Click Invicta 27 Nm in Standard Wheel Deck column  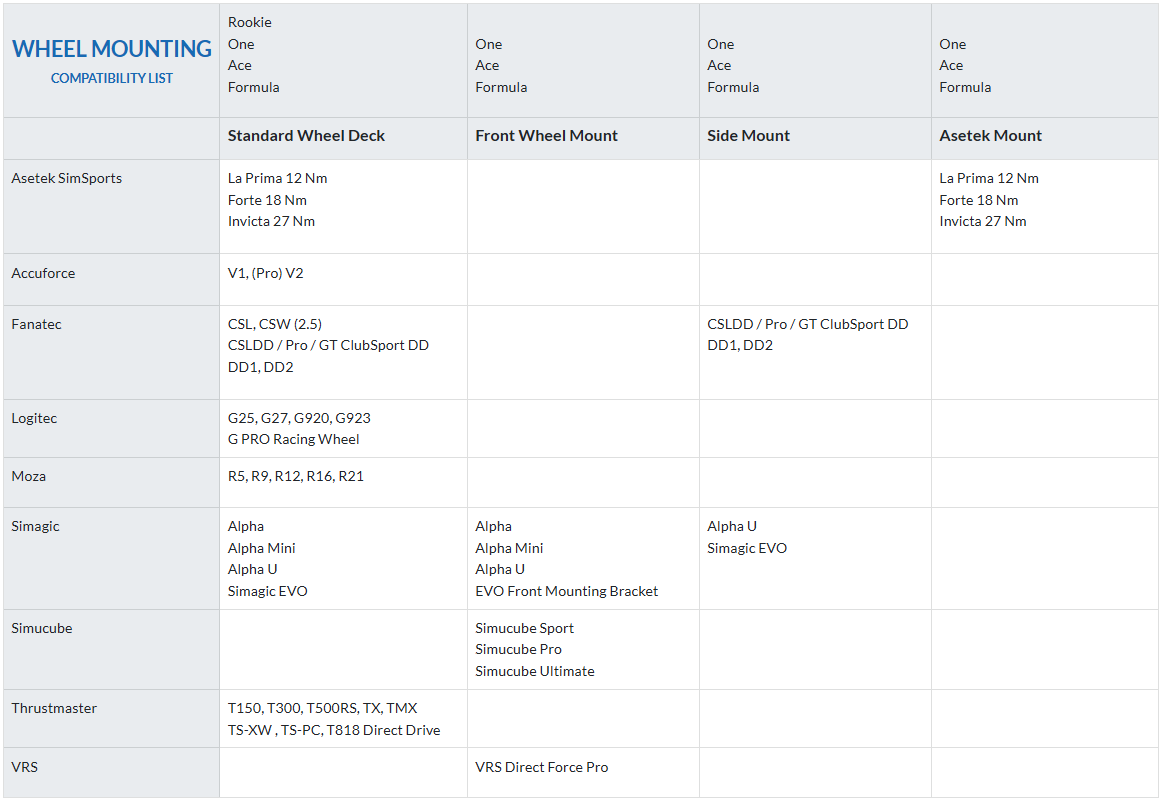[x=270, y=221]
